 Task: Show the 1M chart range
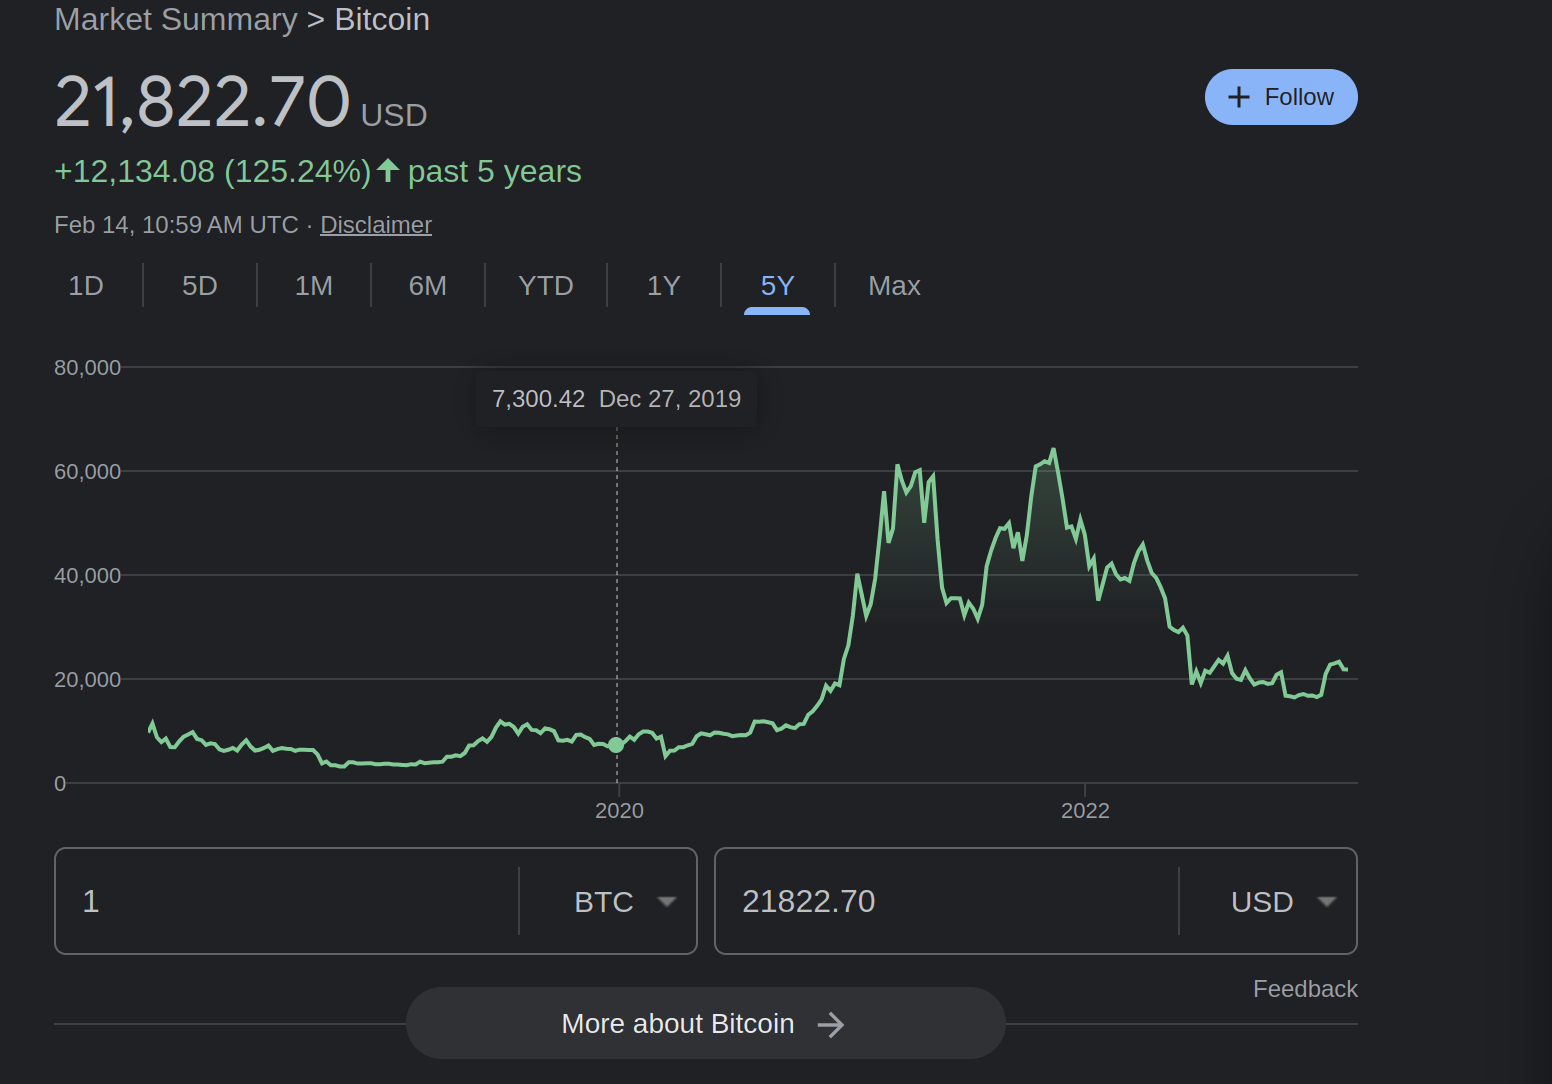tap(313, 286)
